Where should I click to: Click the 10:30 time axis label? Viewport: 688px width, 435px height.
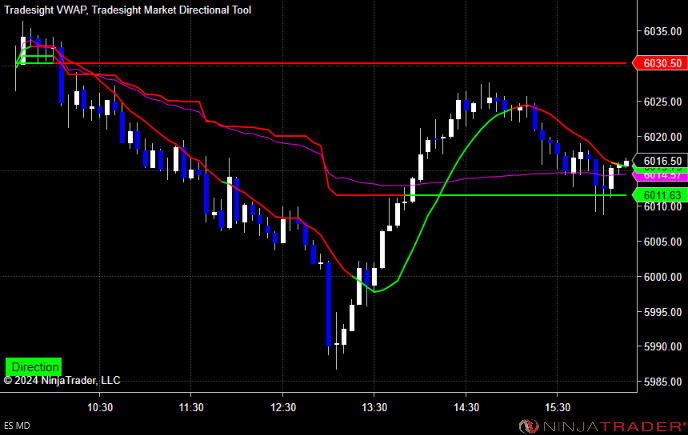pyautogui.click(x=100, y=407)
